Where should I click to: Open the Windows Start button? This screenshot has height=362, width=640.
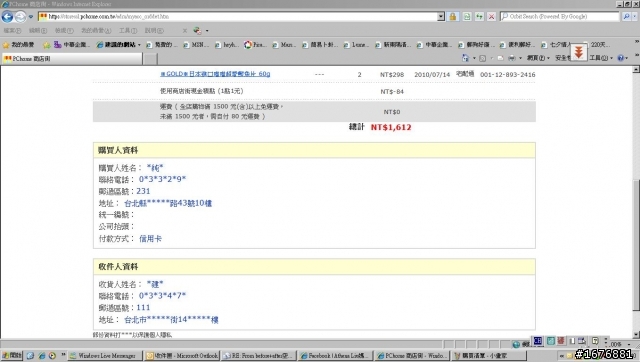12,355
